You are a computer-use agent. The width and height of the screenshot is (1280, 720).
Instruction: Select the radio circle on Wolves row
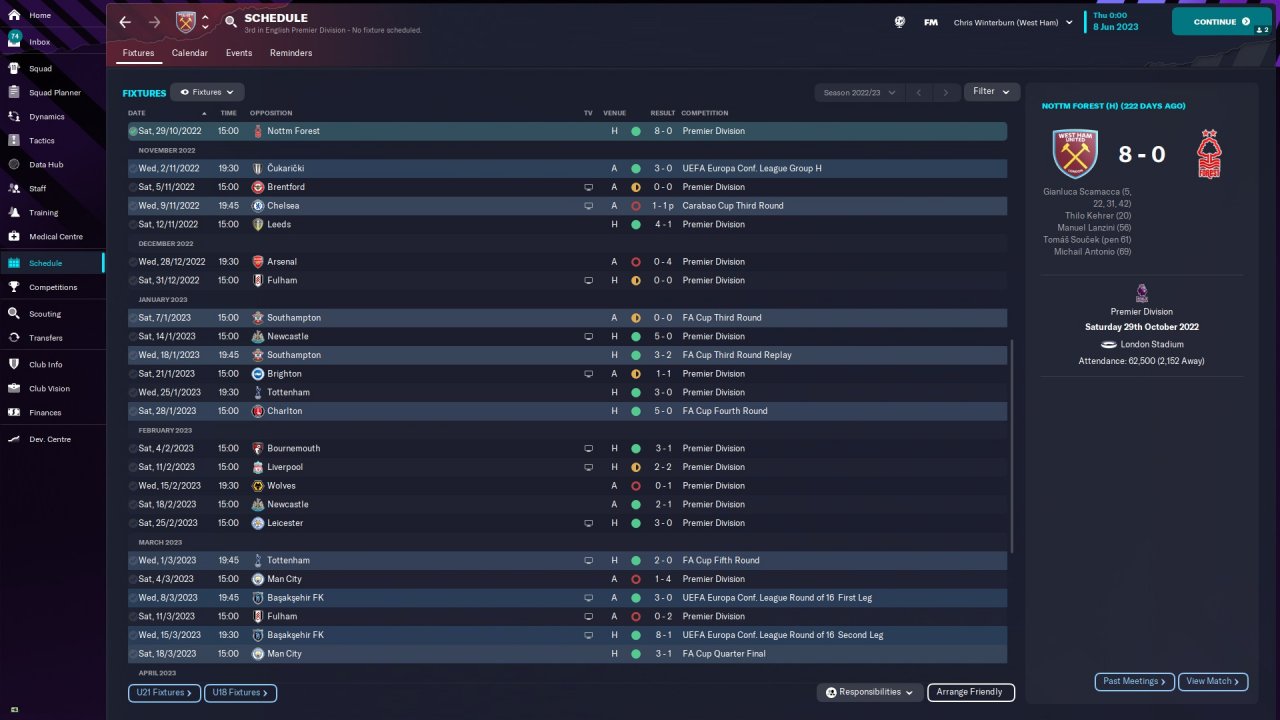[x=133, y=486]
